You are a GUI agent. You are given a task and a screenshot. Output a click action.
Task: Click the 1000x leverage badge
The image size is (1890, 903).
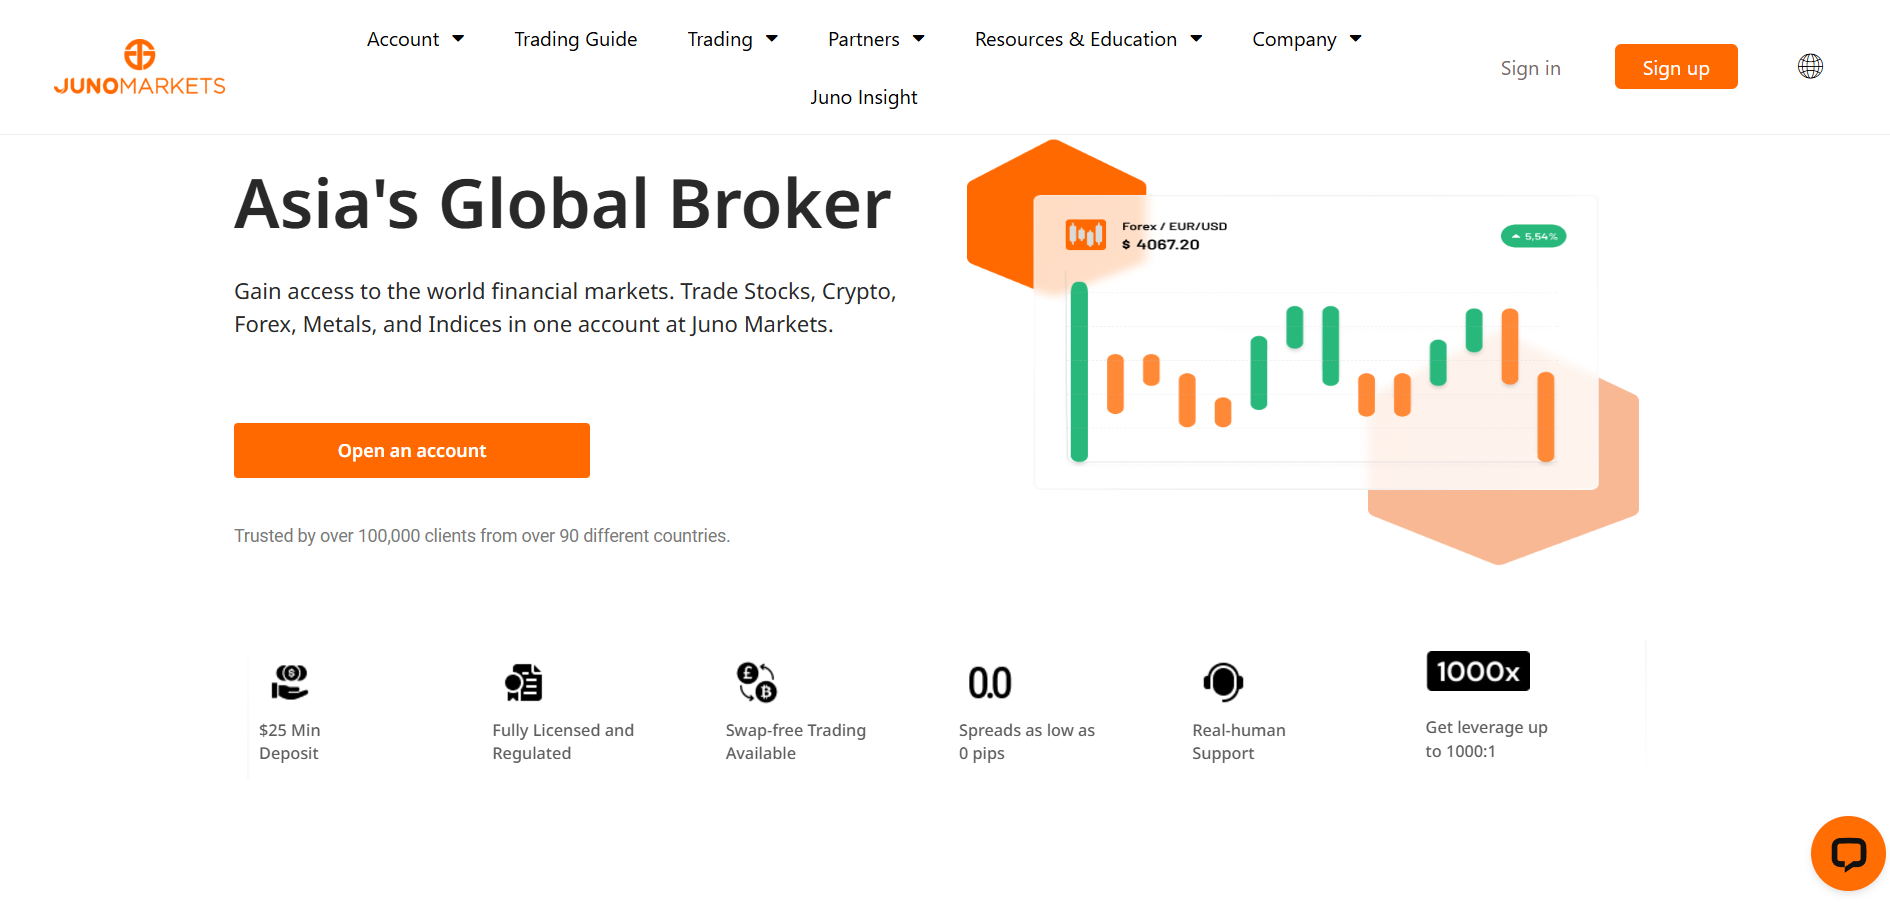coord(1478,671)
